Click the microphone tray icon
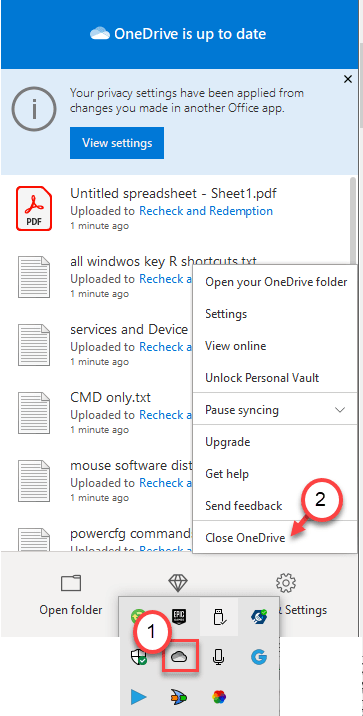The height and width of the screenshot is (716, 363). click(219, 657)
